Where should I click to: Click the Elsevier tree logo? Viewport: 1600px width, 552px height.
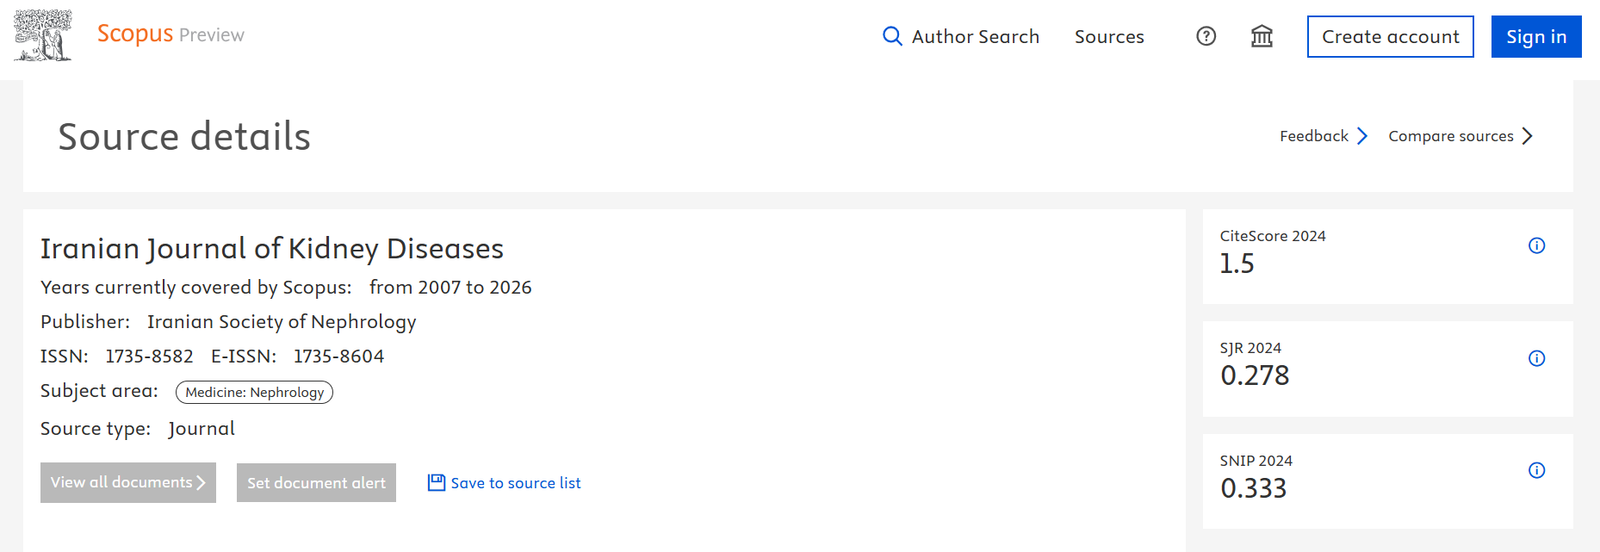(x=43, y=36)
